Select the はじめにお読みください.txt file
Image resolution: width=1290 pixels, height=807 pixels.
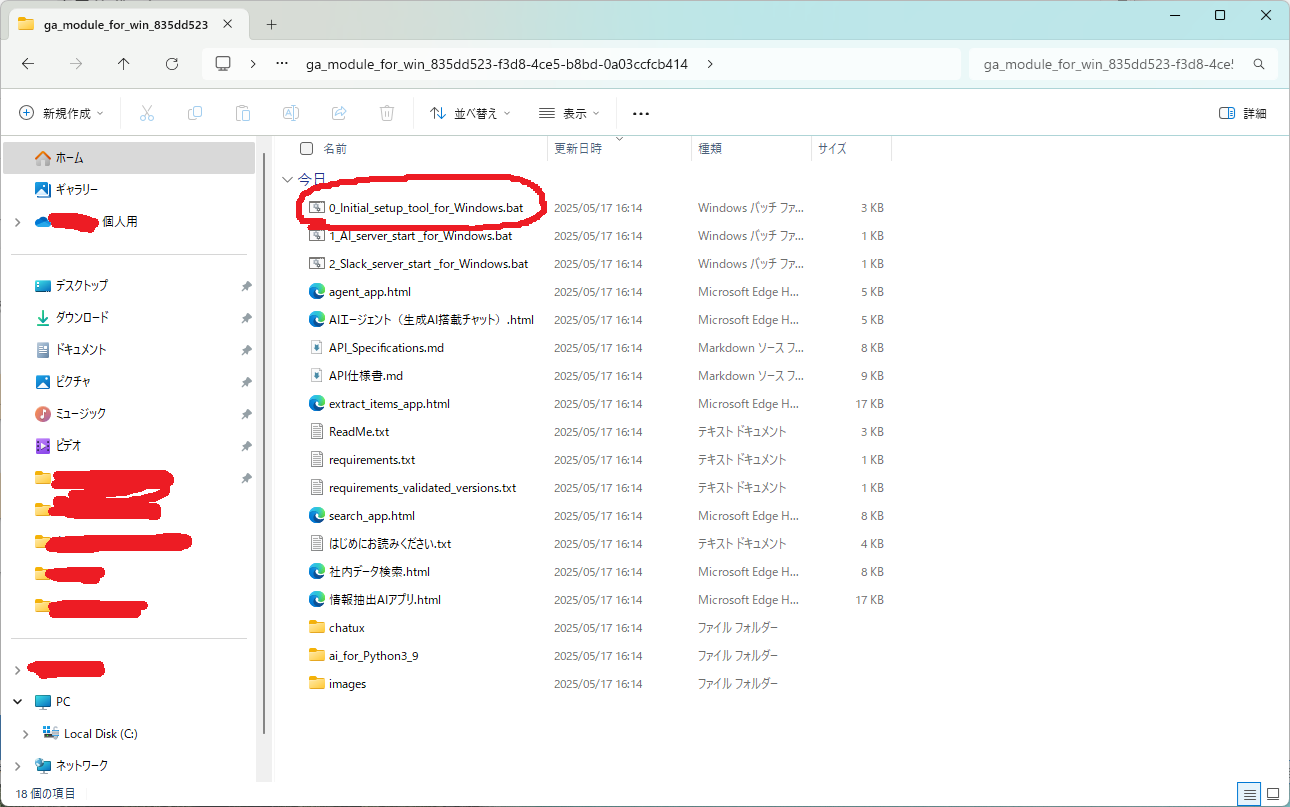point(390,544)
